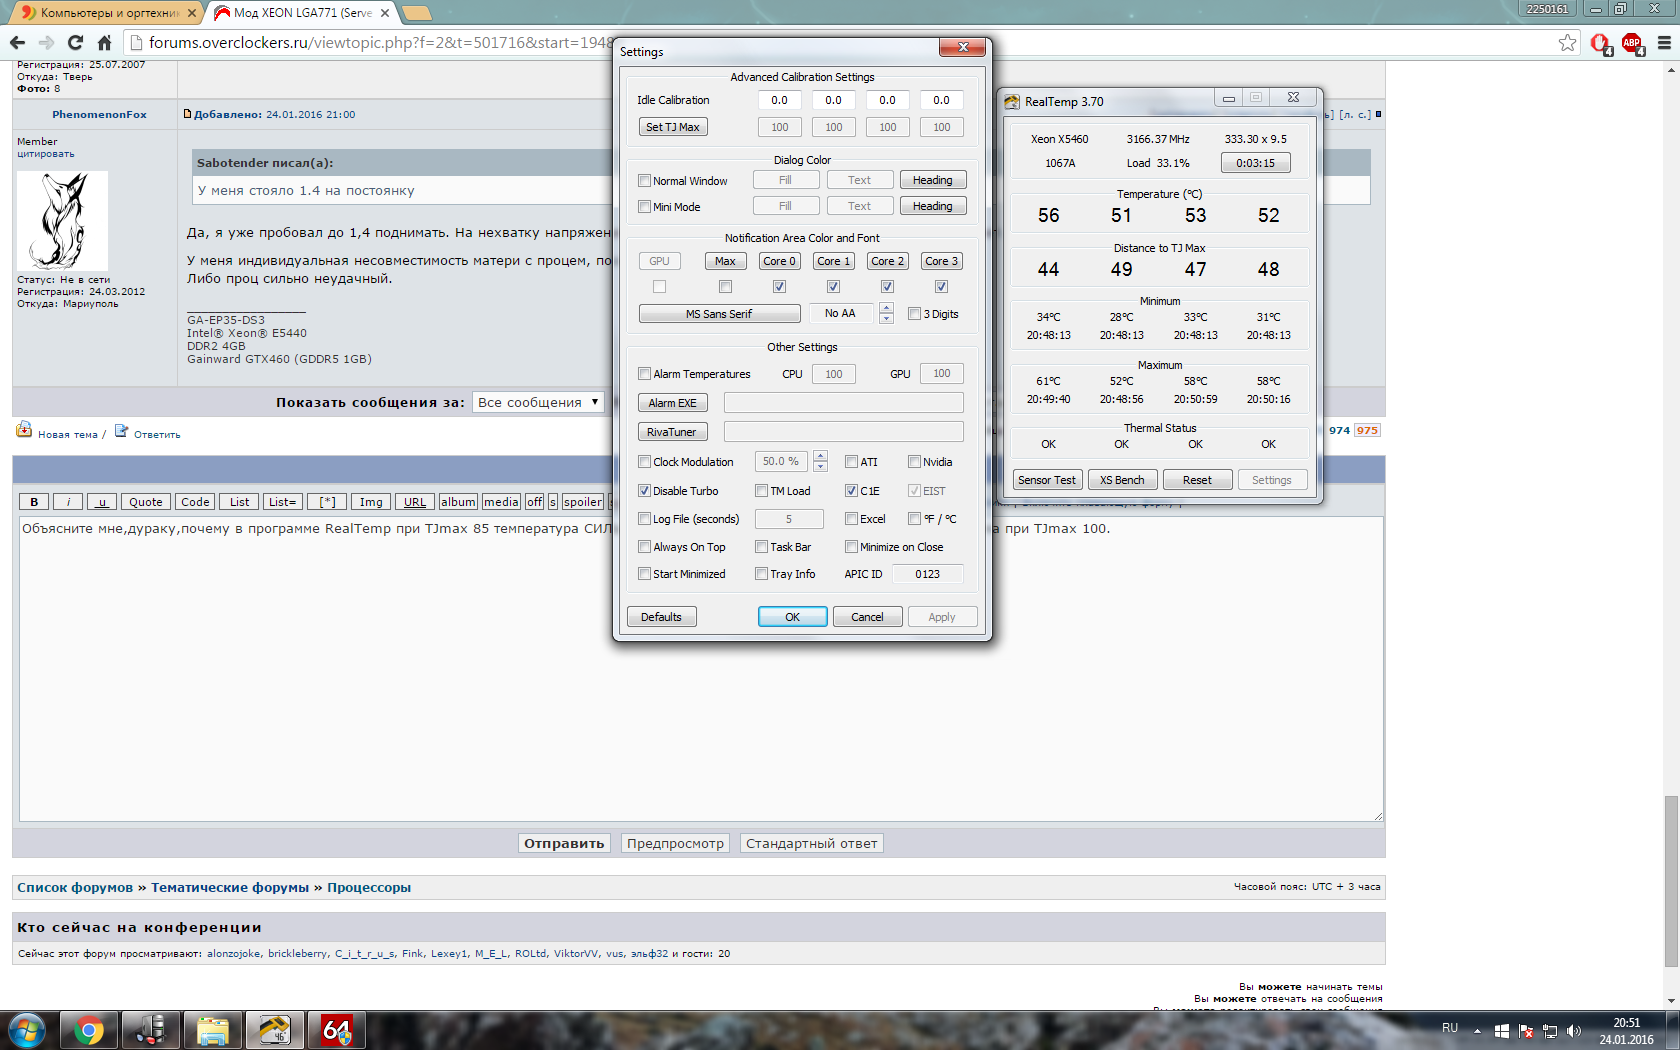Toggle the 3 Digits checkbox
Screen dimensions: 1680x1050
(914, 314)
